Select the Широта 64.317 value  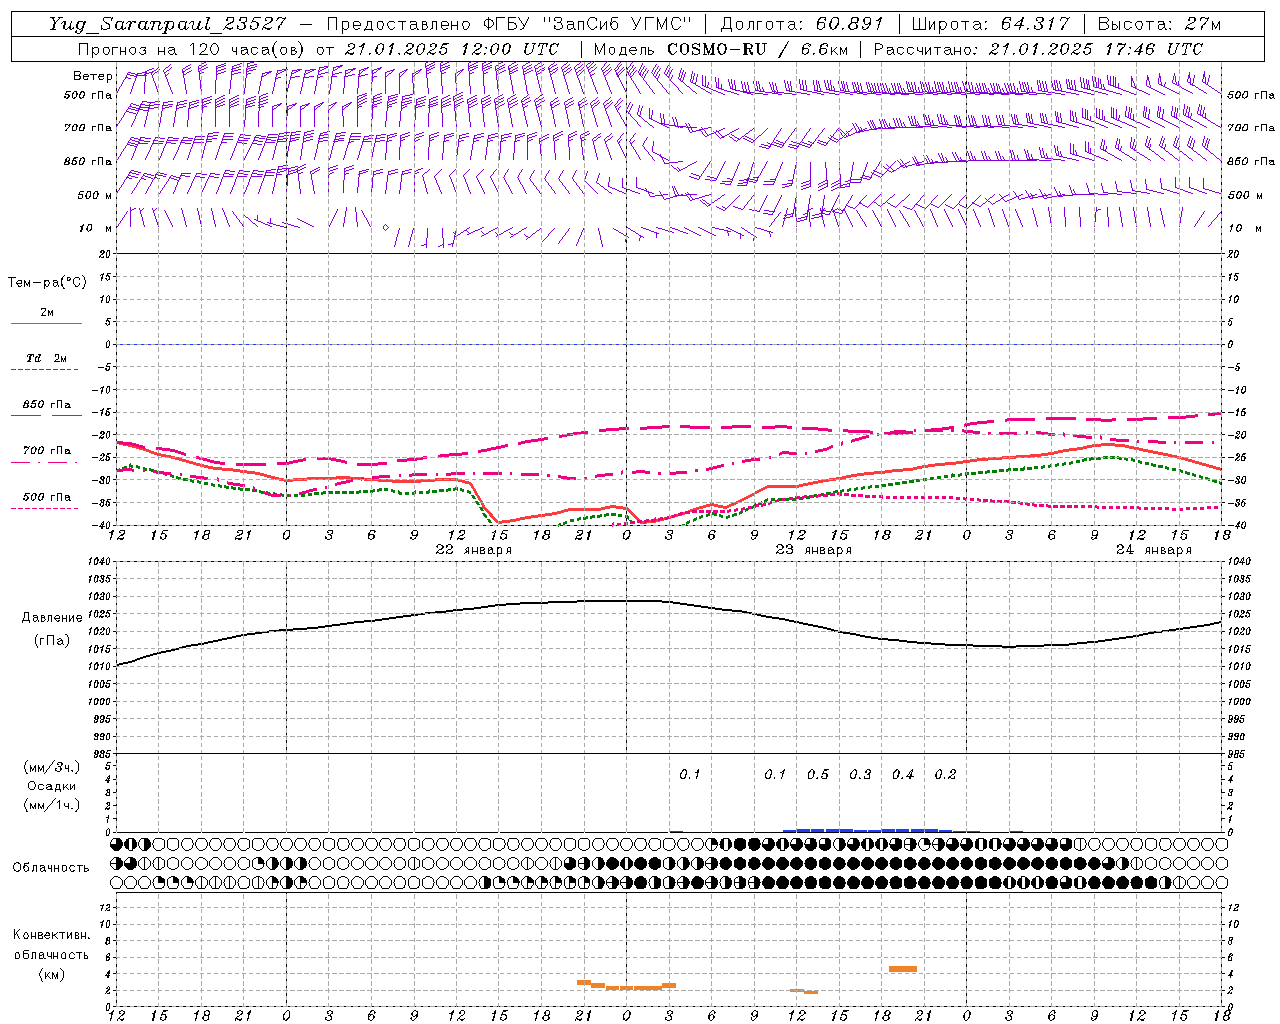point(1035,24)
